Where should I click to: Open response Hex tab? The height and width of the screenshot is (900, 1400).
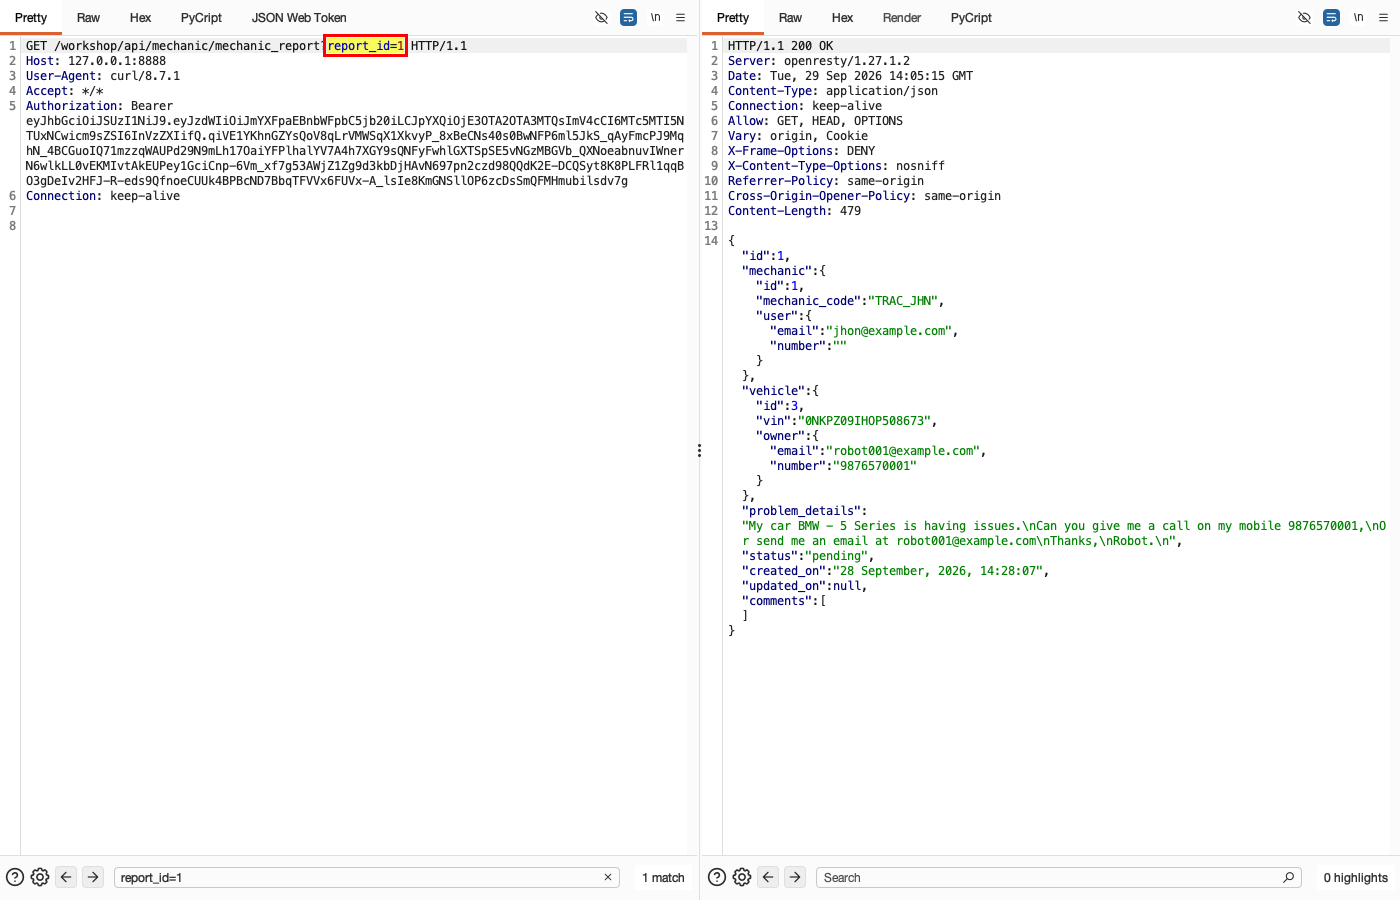pos(842,17)
